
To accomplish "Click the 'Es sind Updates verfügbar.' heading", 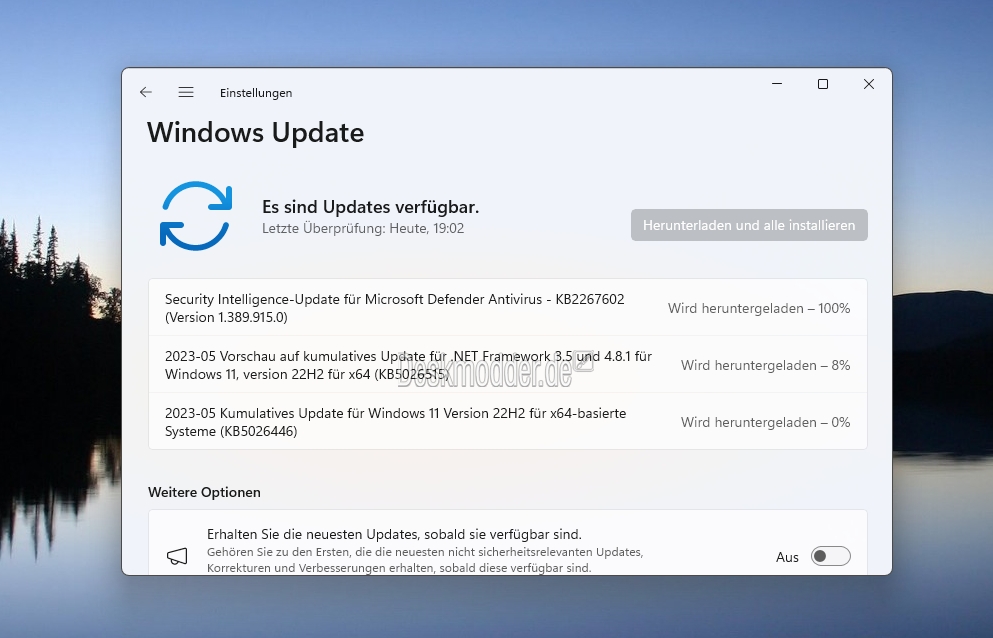I will pos(370,207).
